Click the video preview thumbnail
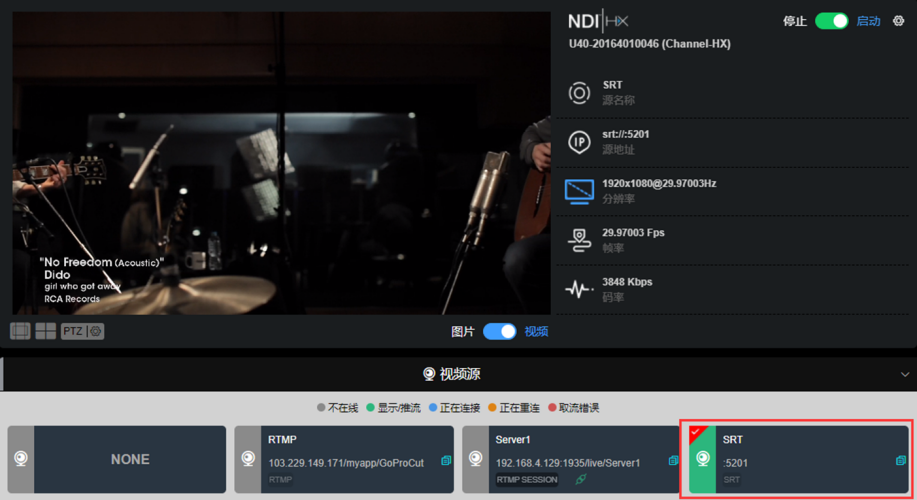 (x=281, y=163)
